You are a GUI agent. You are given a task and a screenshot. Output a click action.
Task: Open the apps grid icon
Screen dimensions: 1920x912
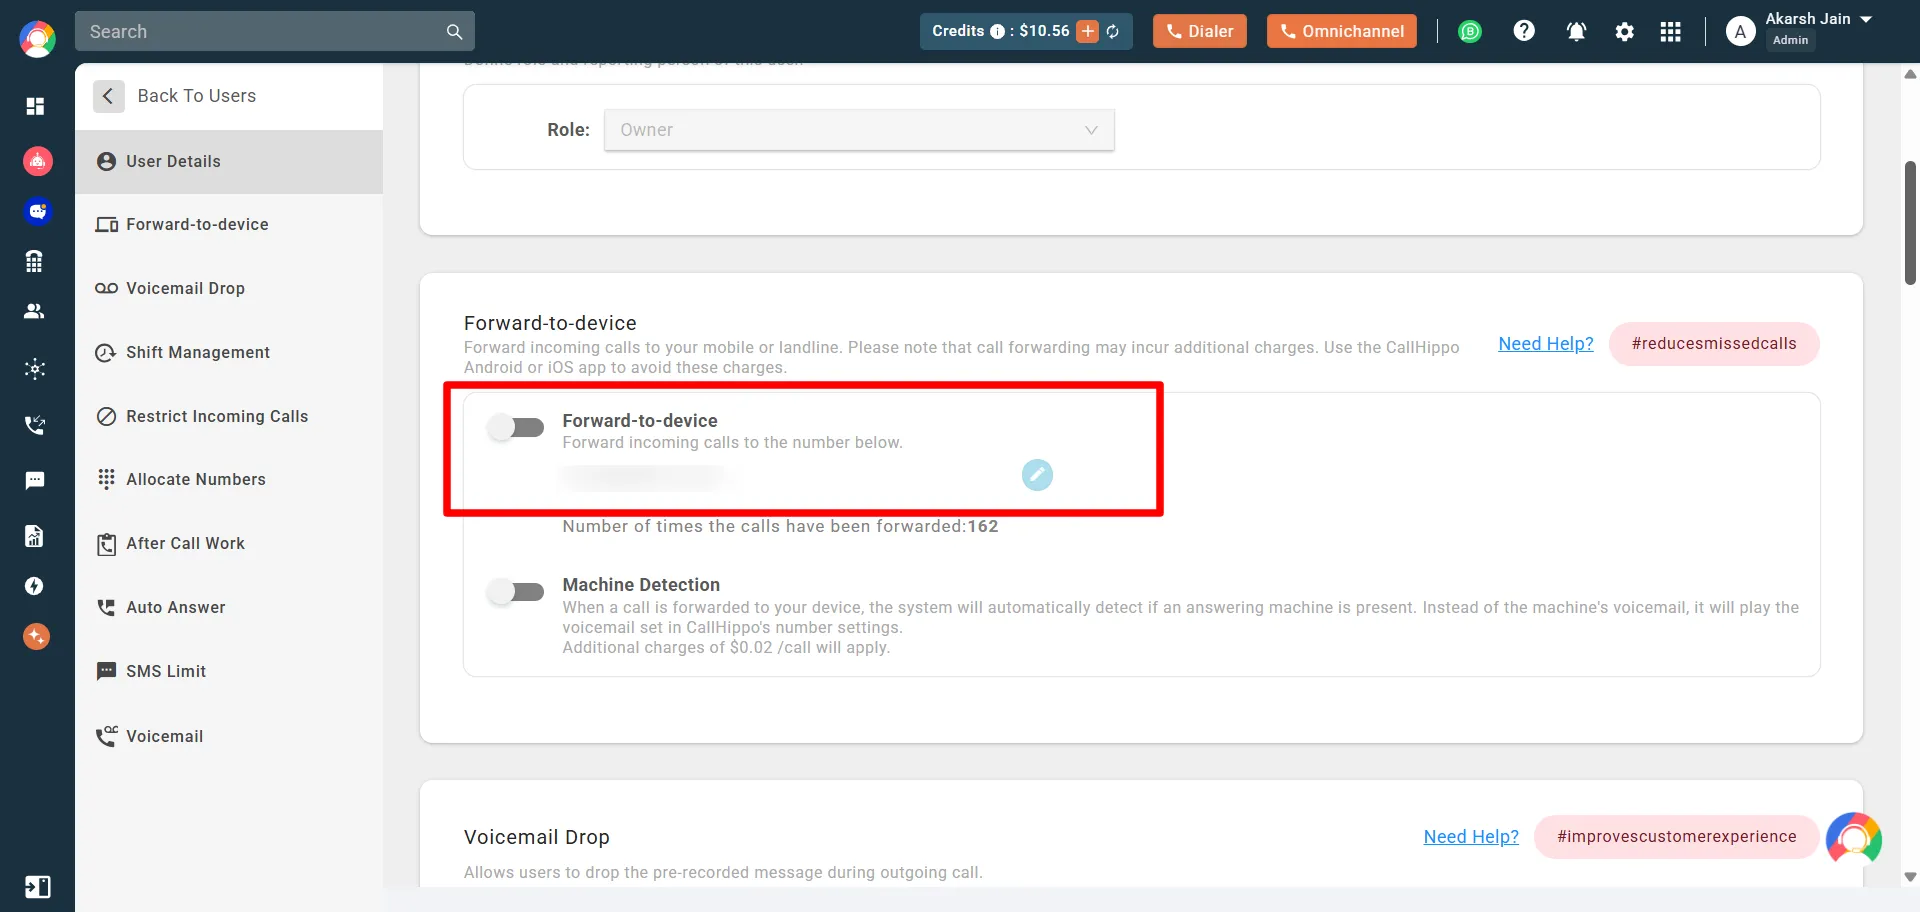[1670, 32]
